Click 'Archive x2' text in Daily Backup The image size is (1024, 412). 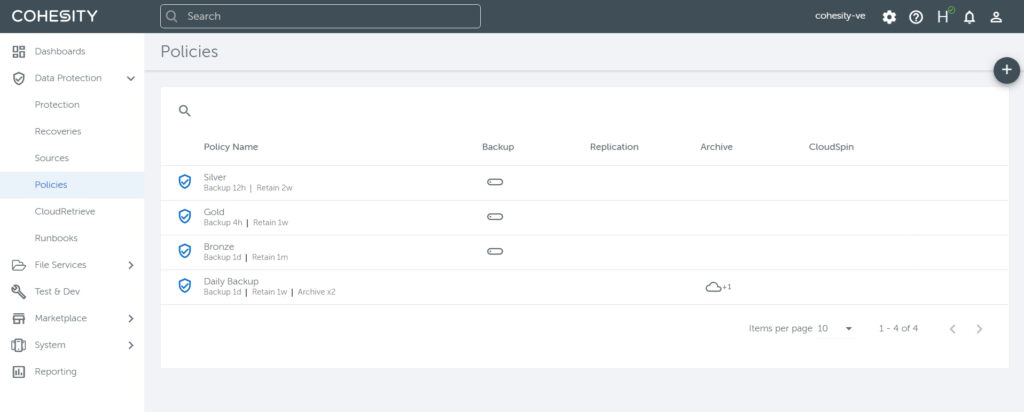click(x=317, y=292)
